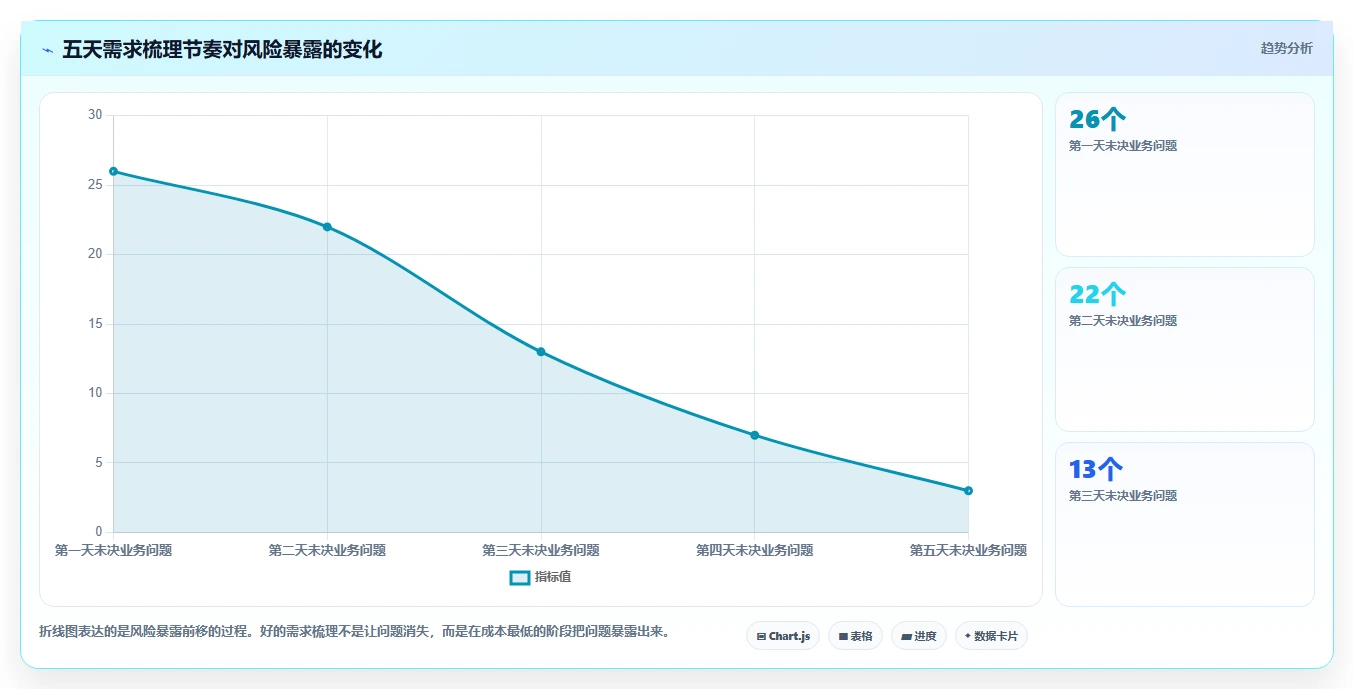
Task: Select the Chart.js tag
Action: click(x=784, y=636)
